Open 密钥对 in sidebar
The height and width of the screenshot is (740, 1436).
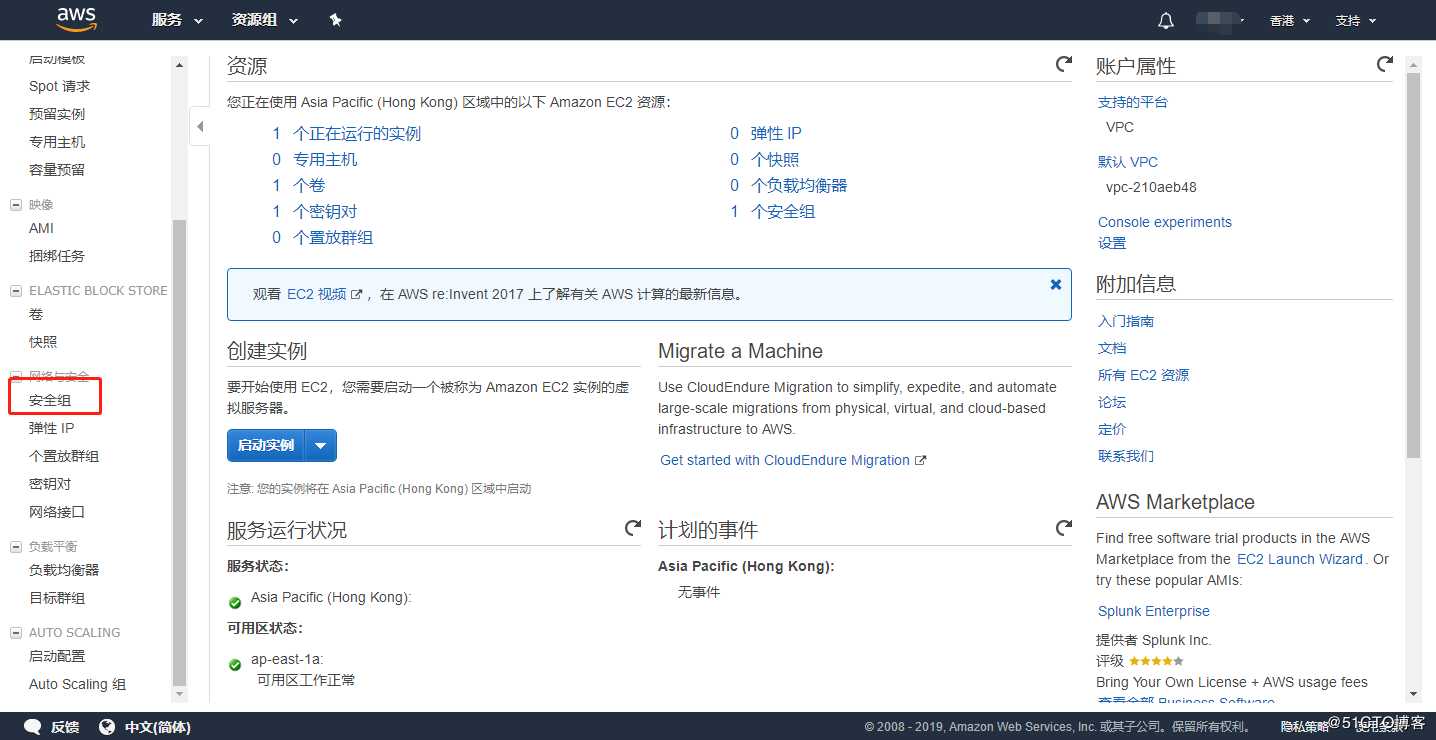point(50,484)
